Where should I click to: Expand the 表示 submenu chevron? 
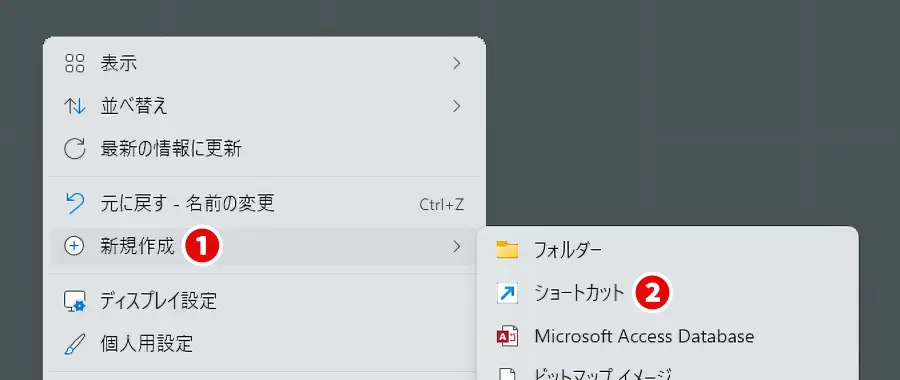(x=457, y=63)
